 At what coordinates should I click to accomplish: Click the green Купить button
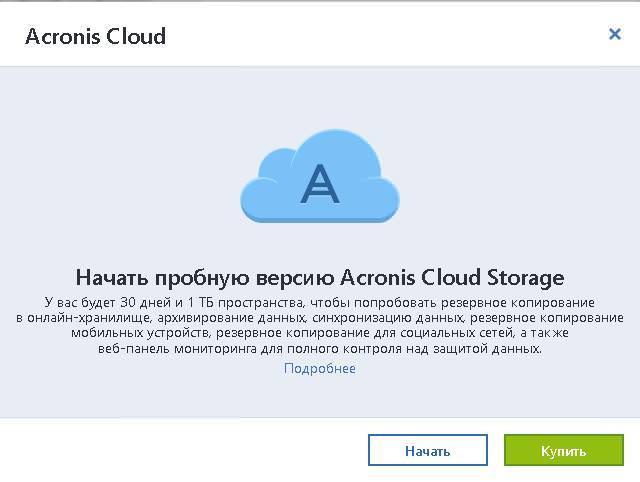(x=564, y=450)
